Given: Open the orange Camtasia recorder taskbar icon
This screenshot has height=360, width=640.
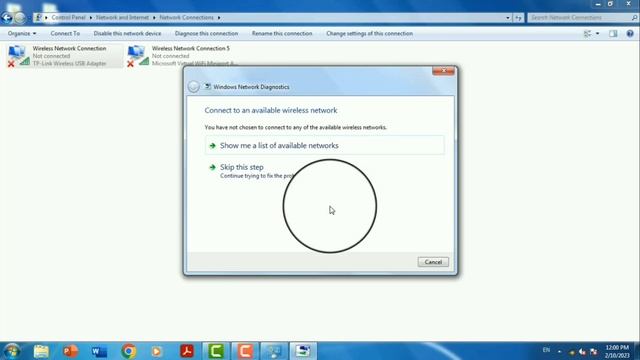Looking at the screenshot, I should point(245,351).
